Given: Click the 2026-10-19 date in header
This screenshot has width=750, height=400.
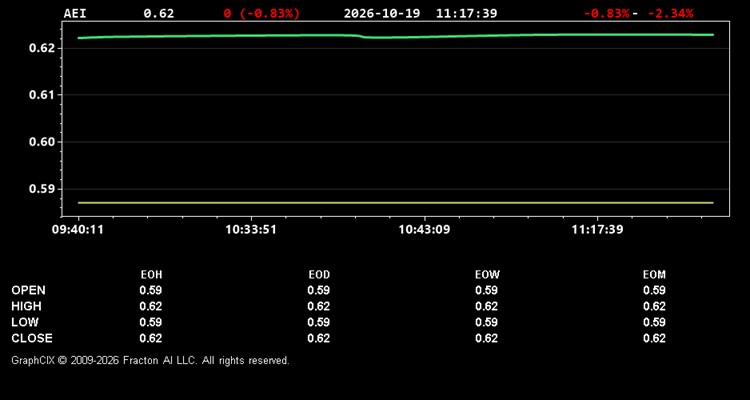Looking at the screenshot, I should click(382, 13).
